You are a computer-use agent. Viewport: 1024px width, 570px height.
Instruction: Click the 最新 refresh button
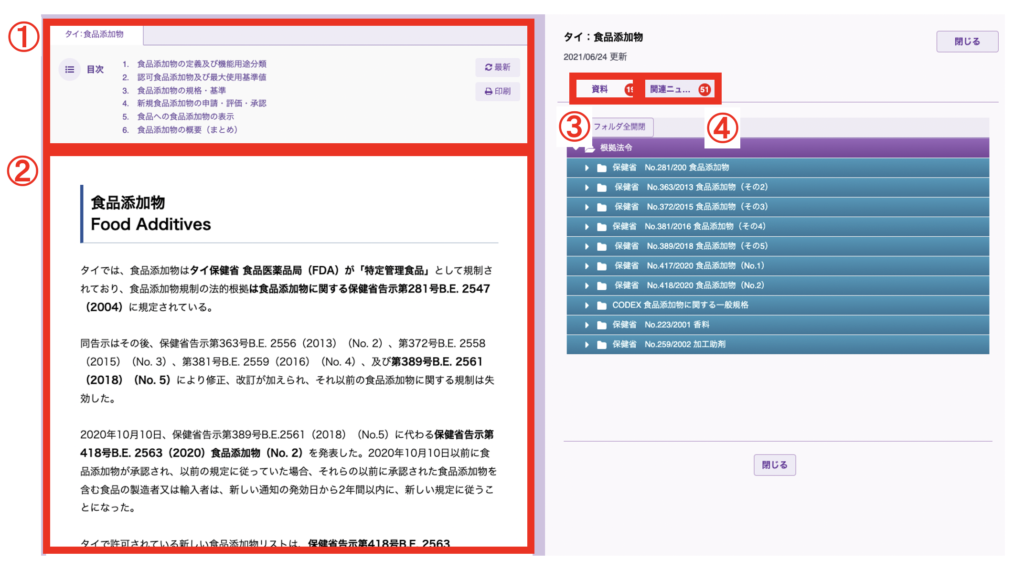tap(497, 67)
